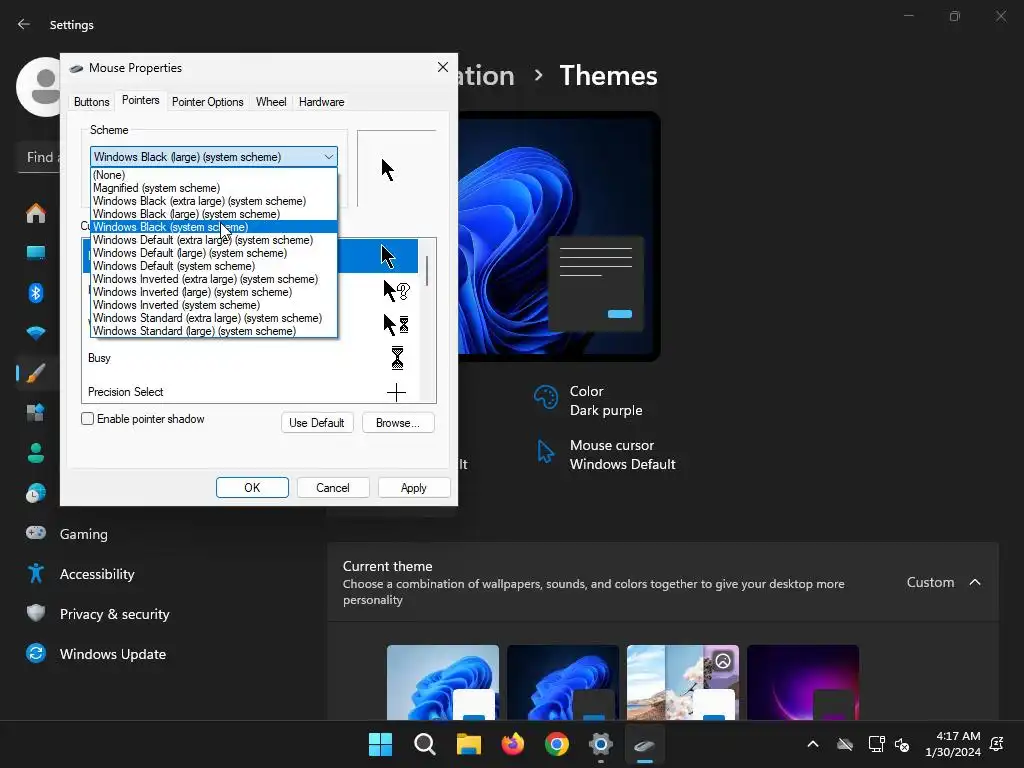Select the purple glow theme thumbnail
The image size is (1024, 768).
point(803,682)
